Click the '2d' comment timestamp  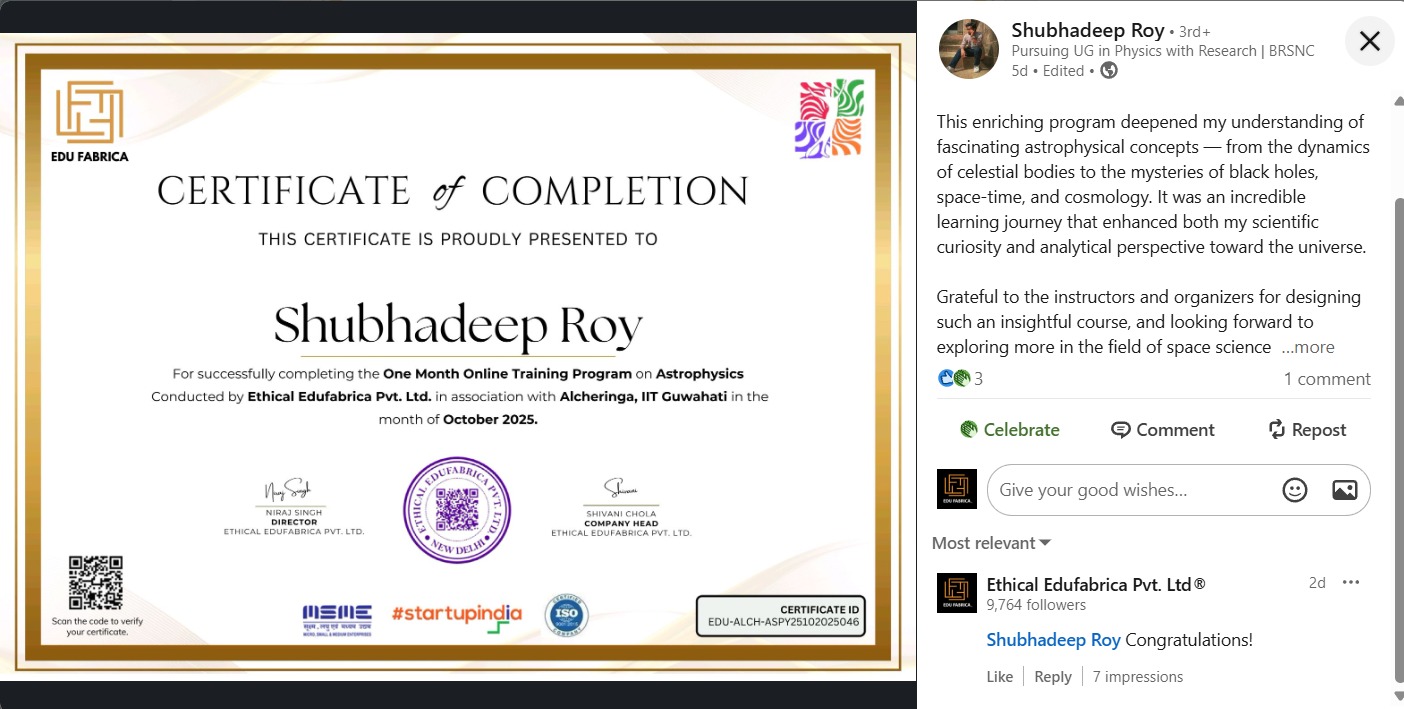pyautogui.click(x=1317, y=583)
